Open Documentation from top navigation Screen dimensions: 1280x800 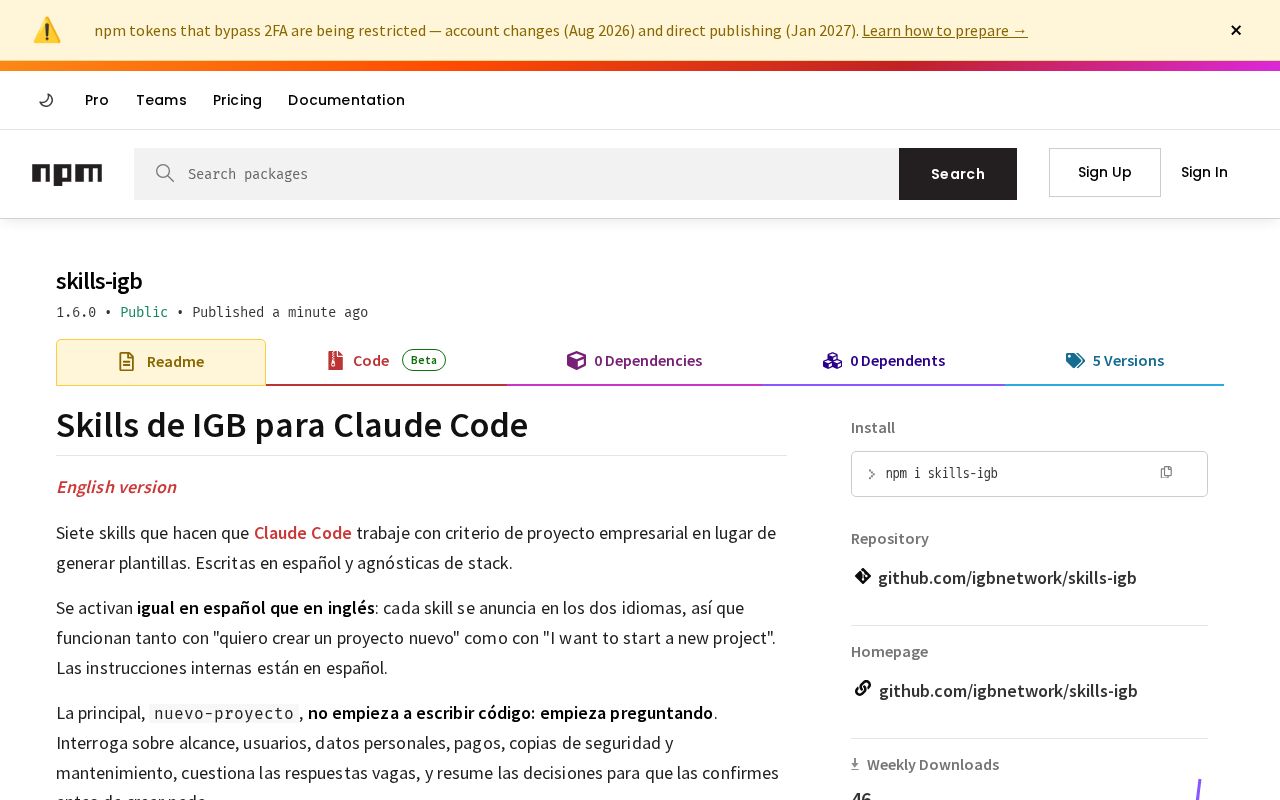[346, 100]
